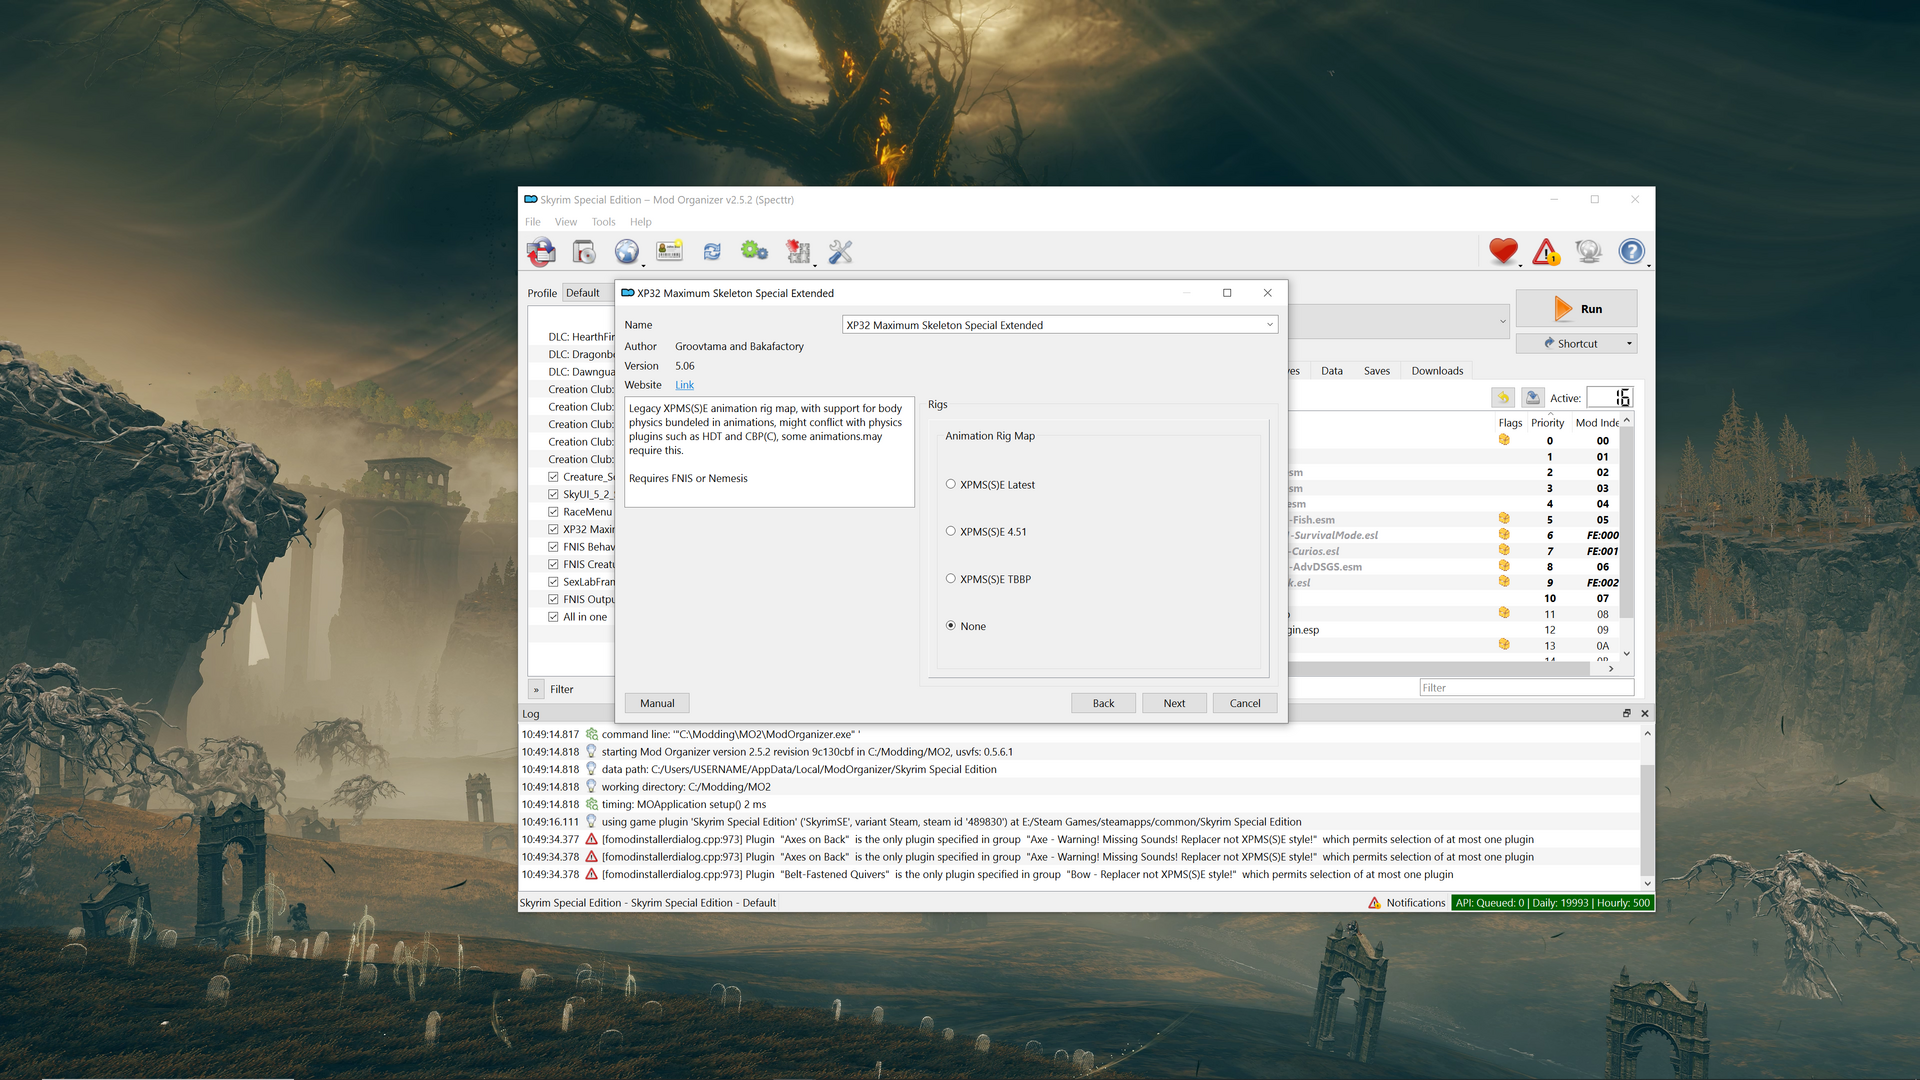Screen dimensions: 1920x1080
Task: Click the blue Refresh arrows icon
Action: pos(712,252)
